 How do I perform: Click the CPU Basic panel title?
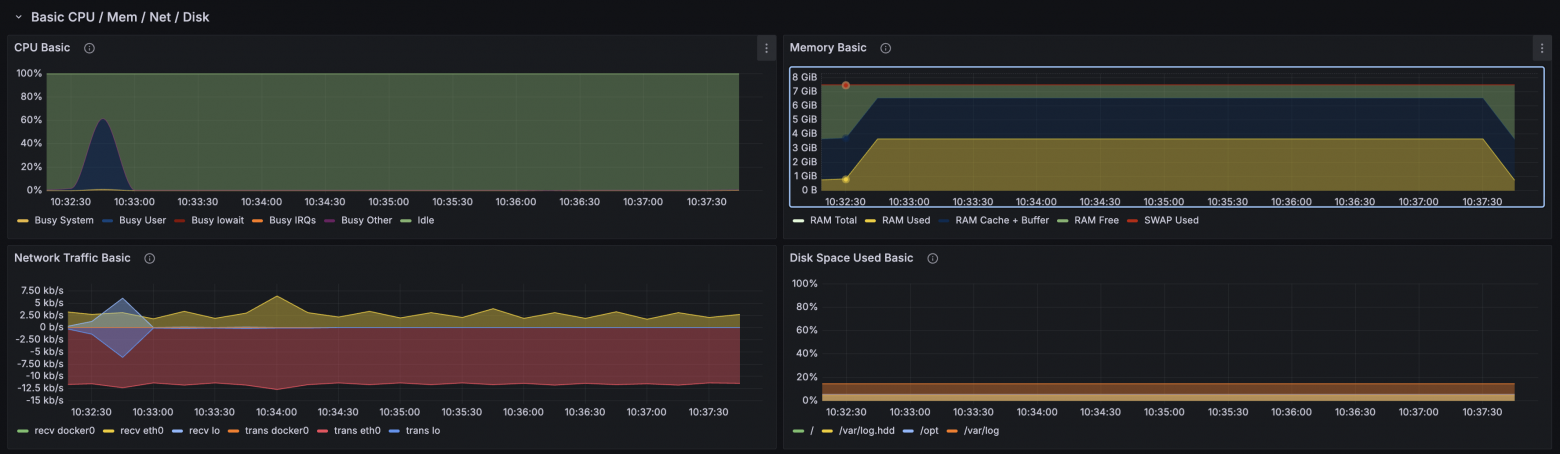click(42, 48)
